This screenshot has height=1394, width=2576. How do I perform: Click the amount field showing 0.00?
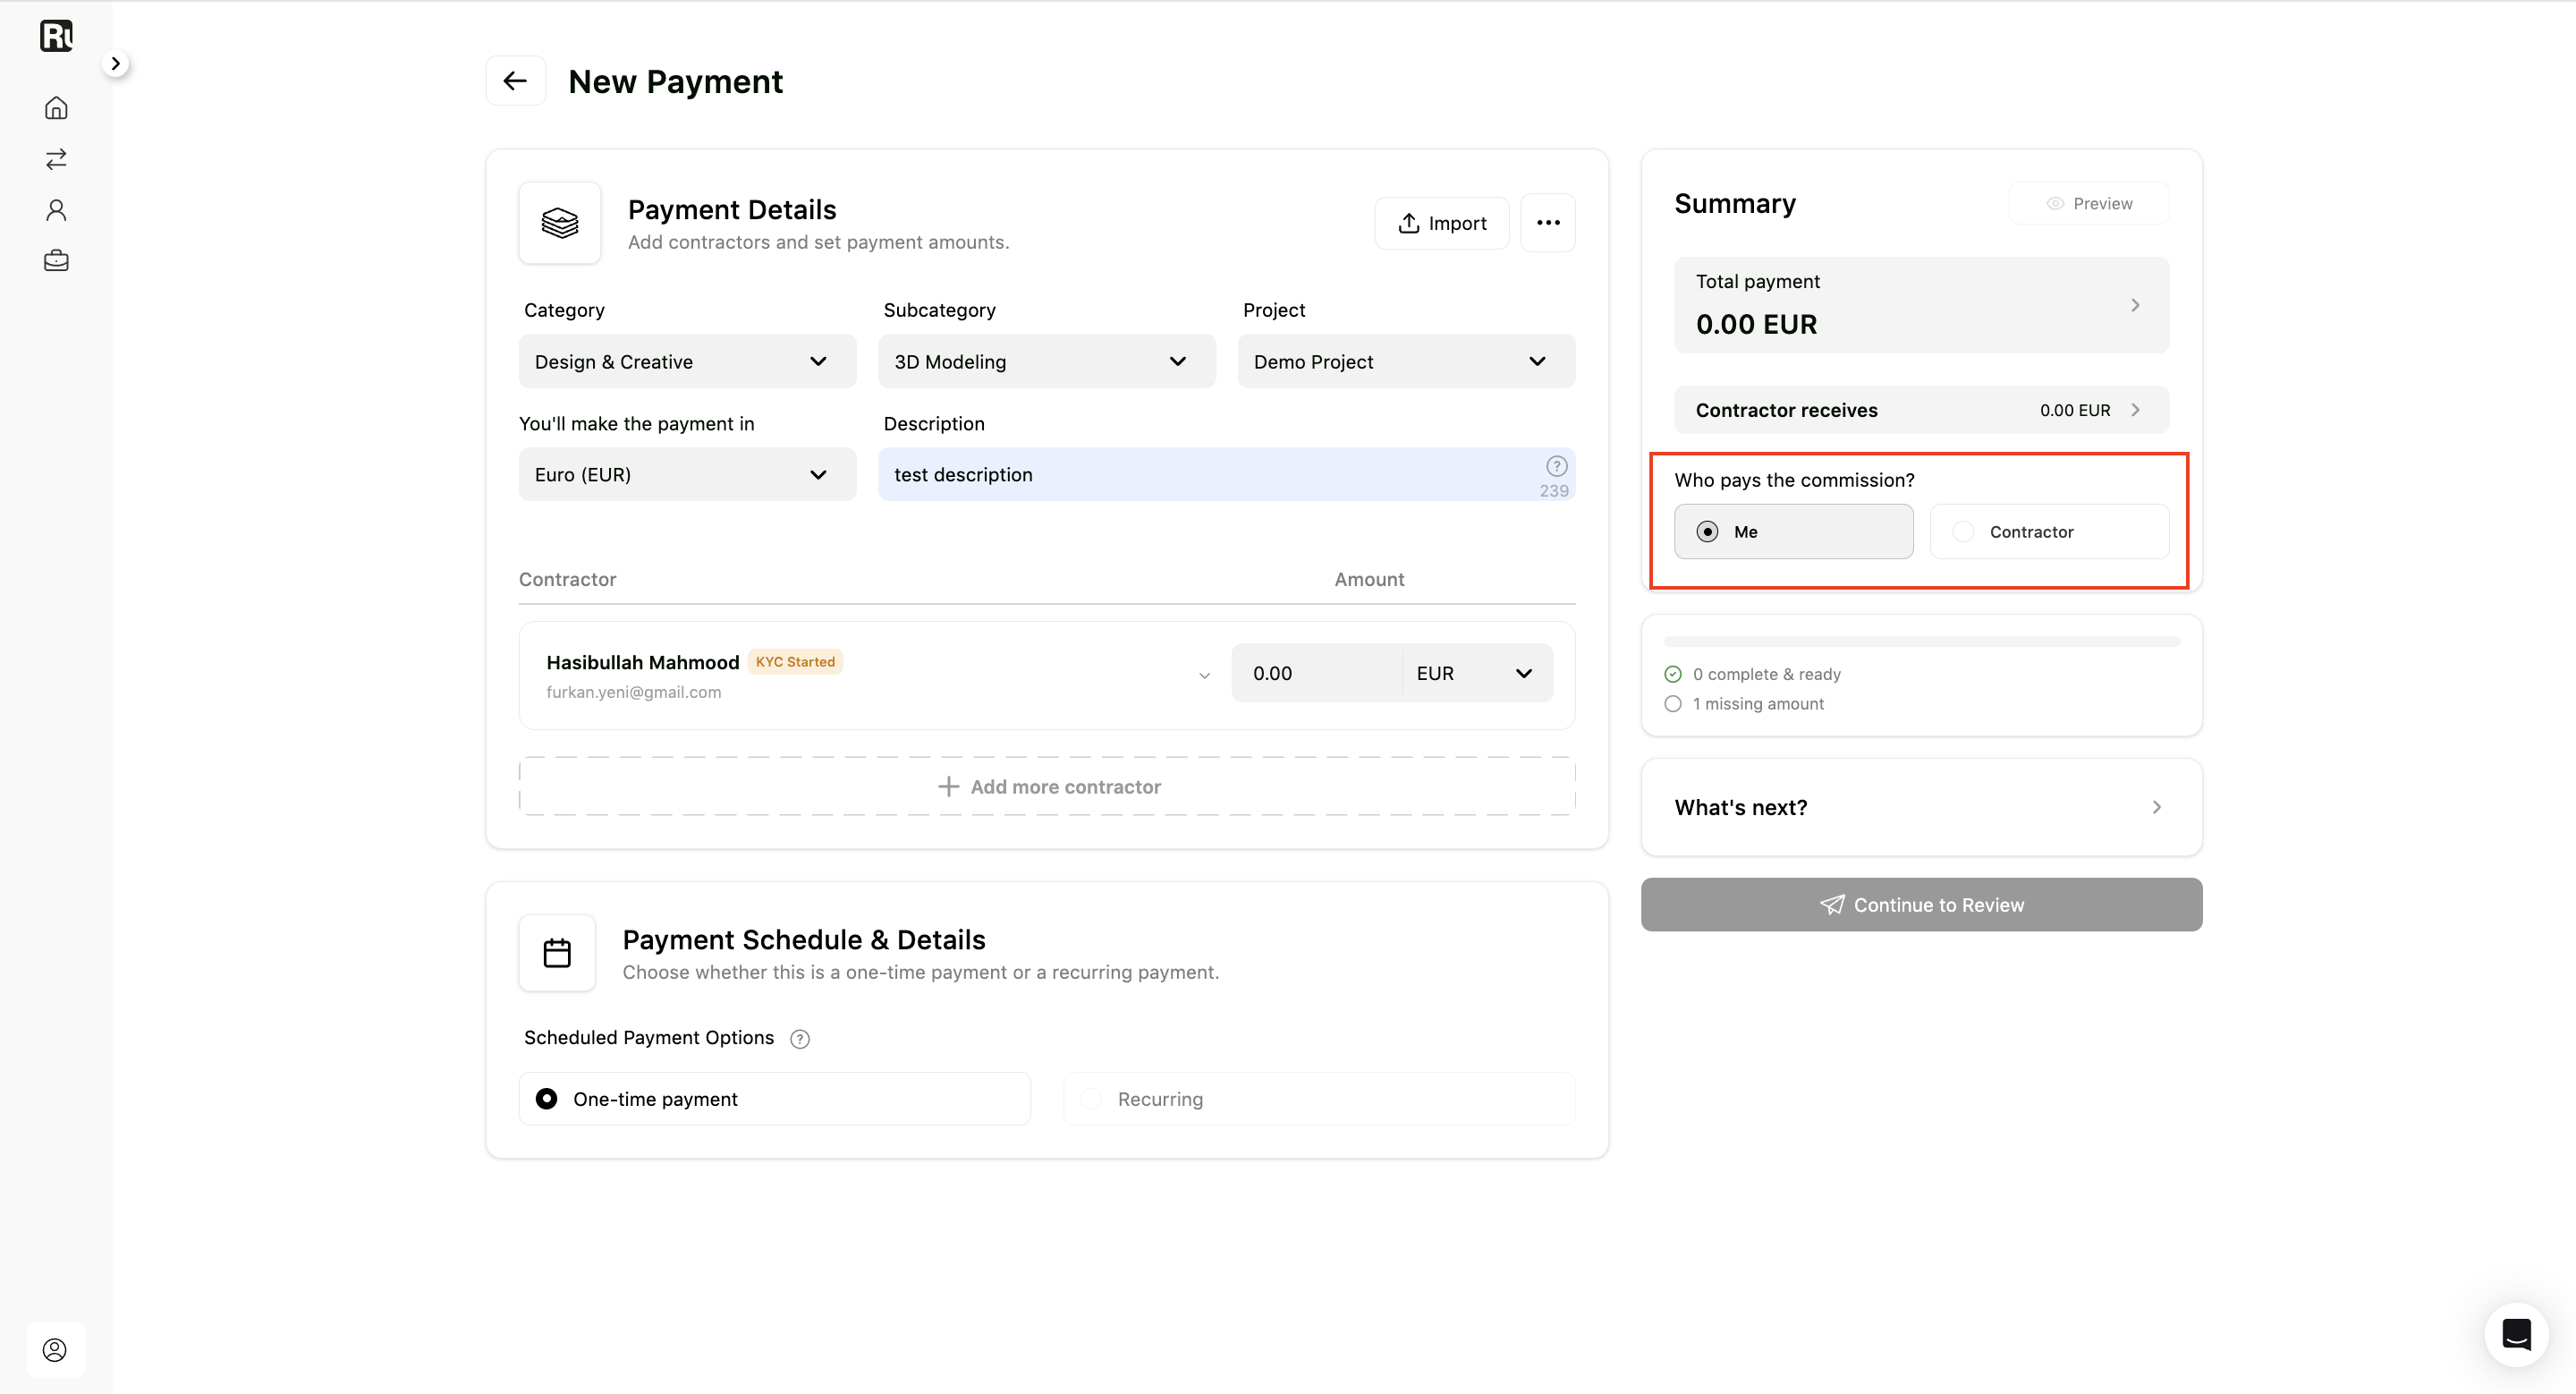pyautogui.click(x=1316, y=674)
